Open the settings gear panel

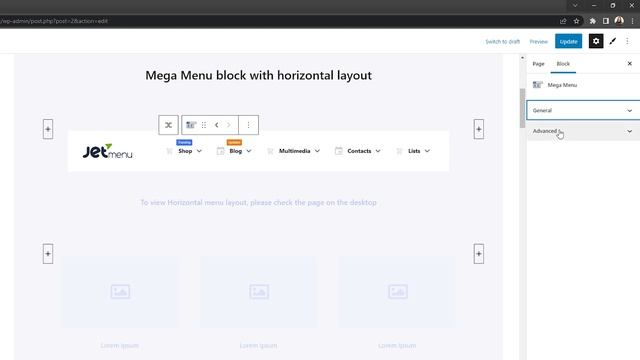click(x=596, y=41)
